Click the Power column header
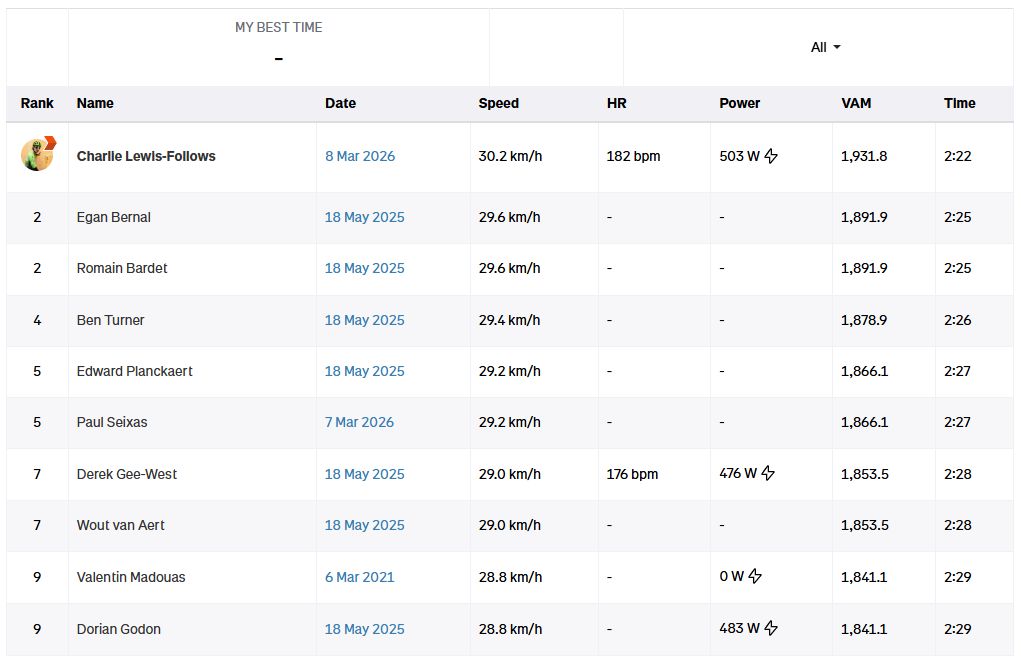The height and width of the screenshot is (662, 1021). coord(739,103)
